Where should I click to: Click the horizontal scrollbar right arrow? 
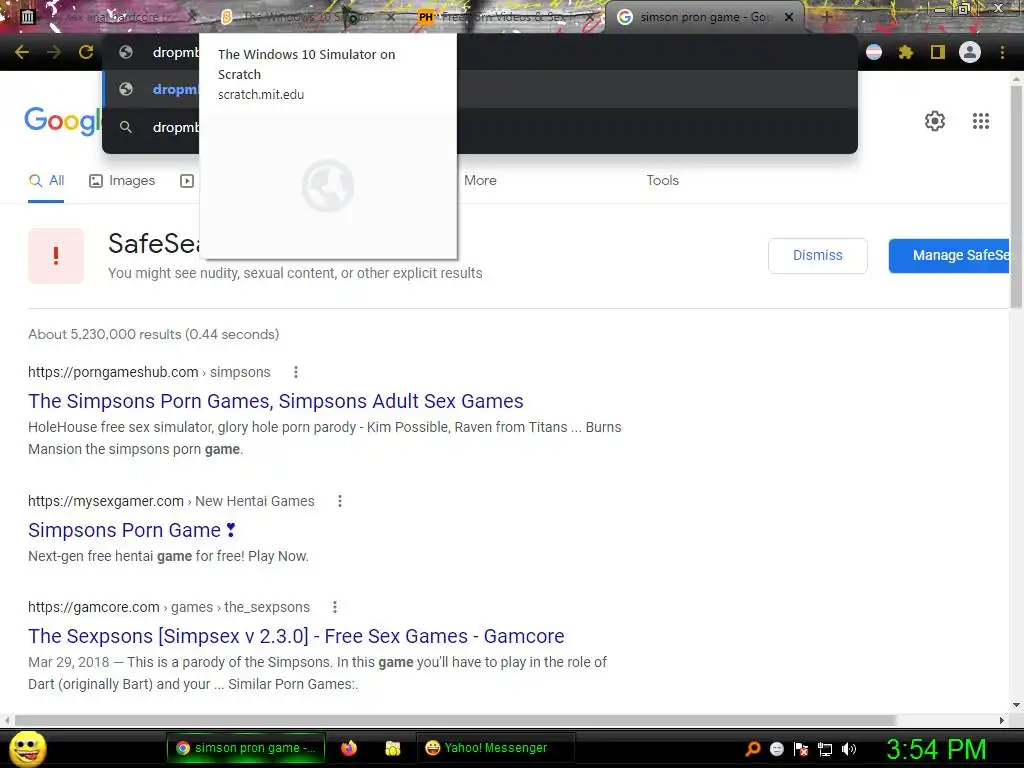click(x=1002, y=720)
